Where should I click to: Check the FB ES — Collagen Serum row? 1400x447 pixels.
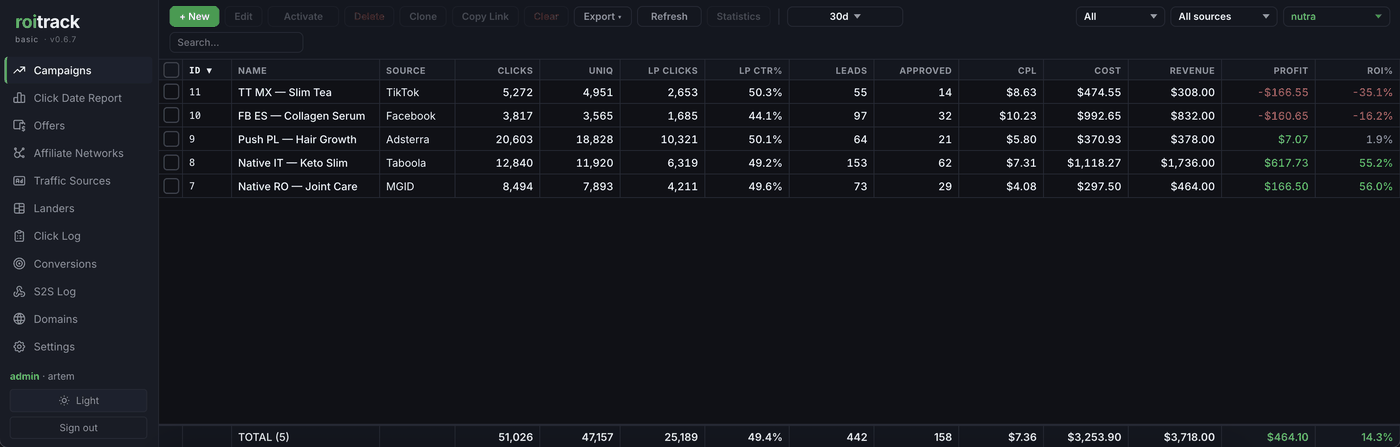coord(171,115)
